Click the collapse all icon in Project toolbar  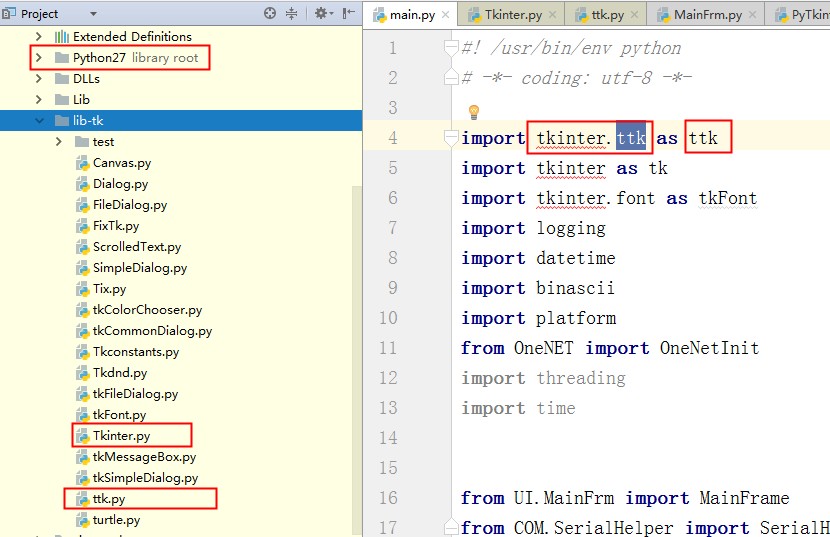292,13
